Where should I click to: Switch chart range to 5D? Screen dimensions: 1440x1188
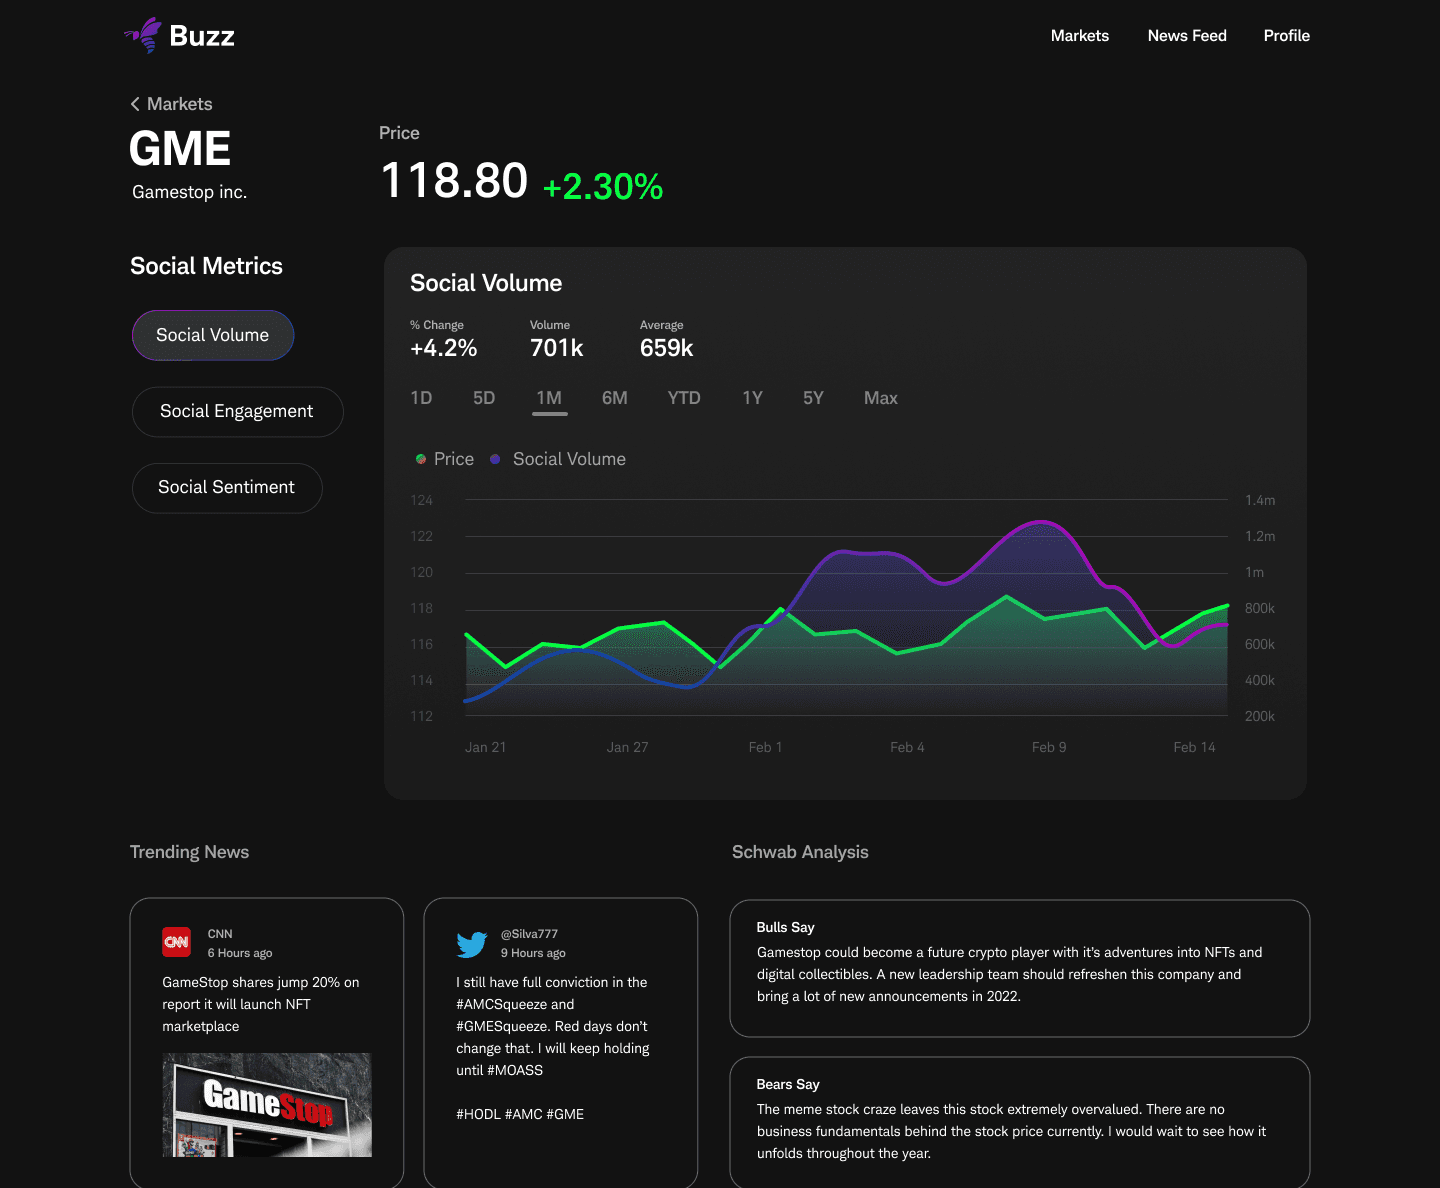click(x=484, y=398)
